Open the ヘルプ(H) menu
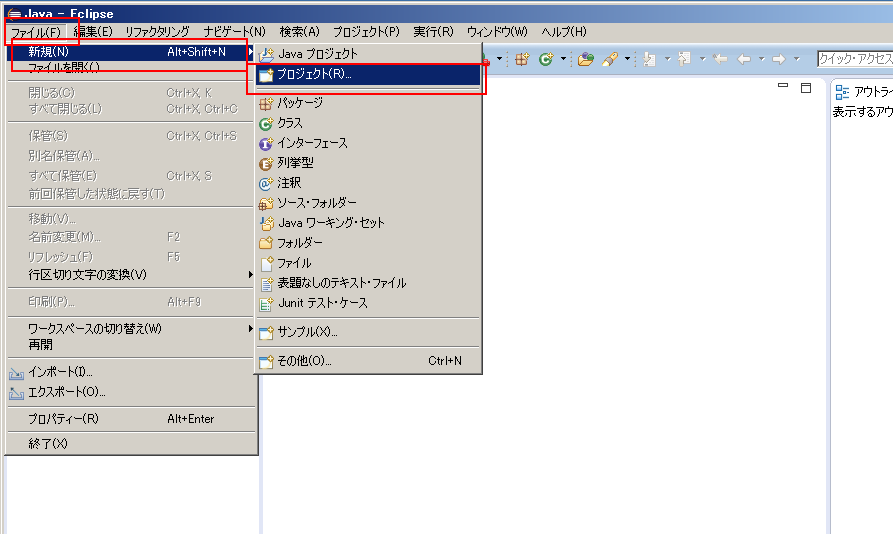 coord(564,32)
